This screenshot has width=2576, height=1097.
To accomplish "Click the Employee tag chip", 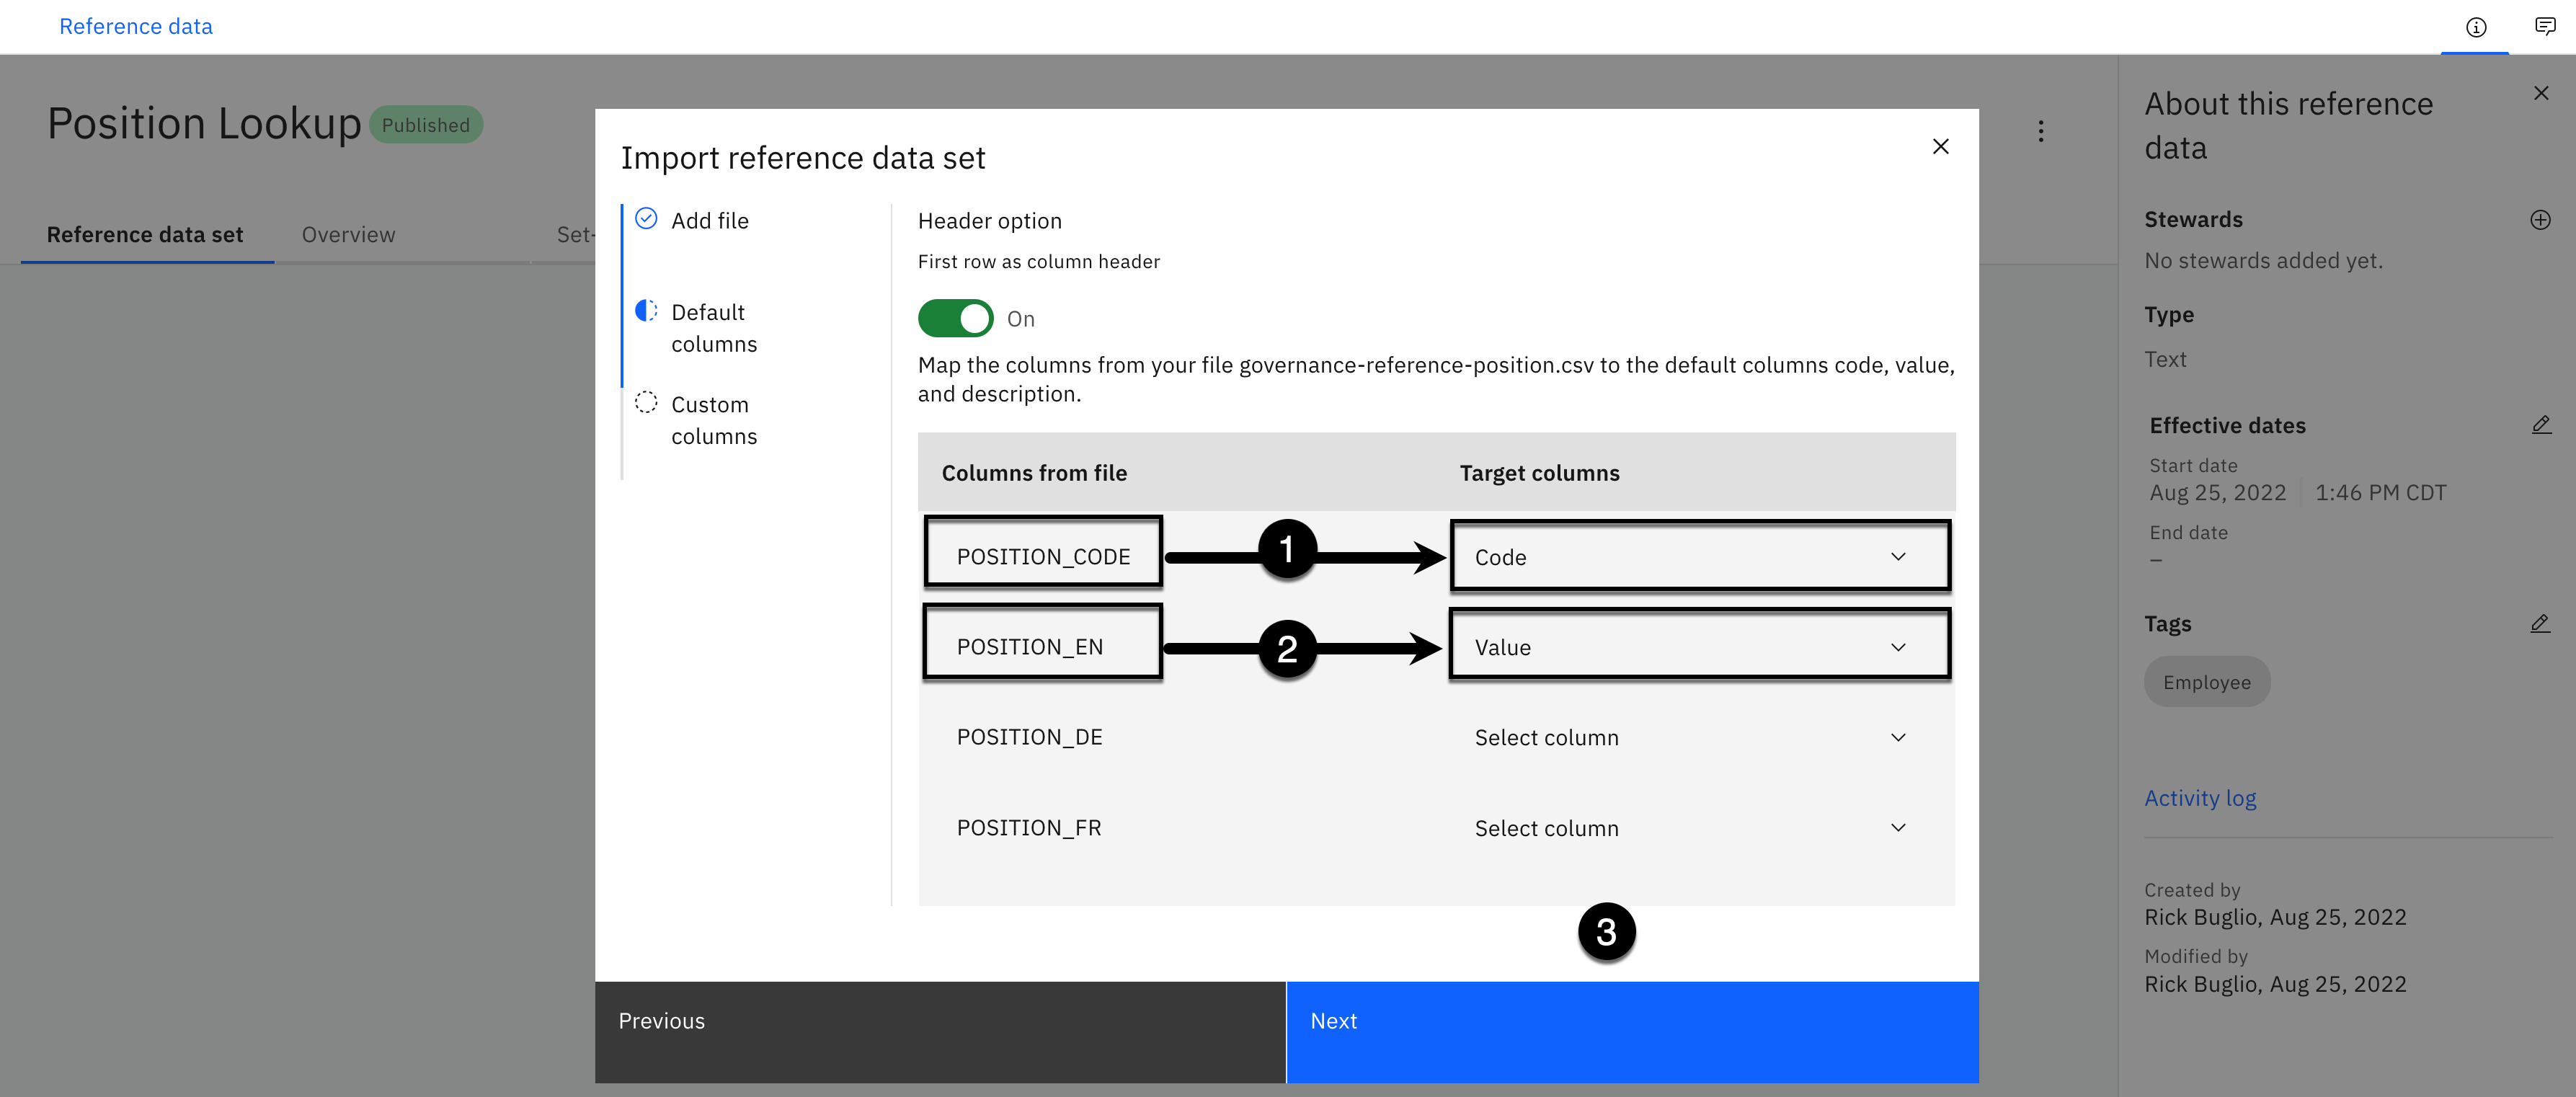I will click(2206, 682).
